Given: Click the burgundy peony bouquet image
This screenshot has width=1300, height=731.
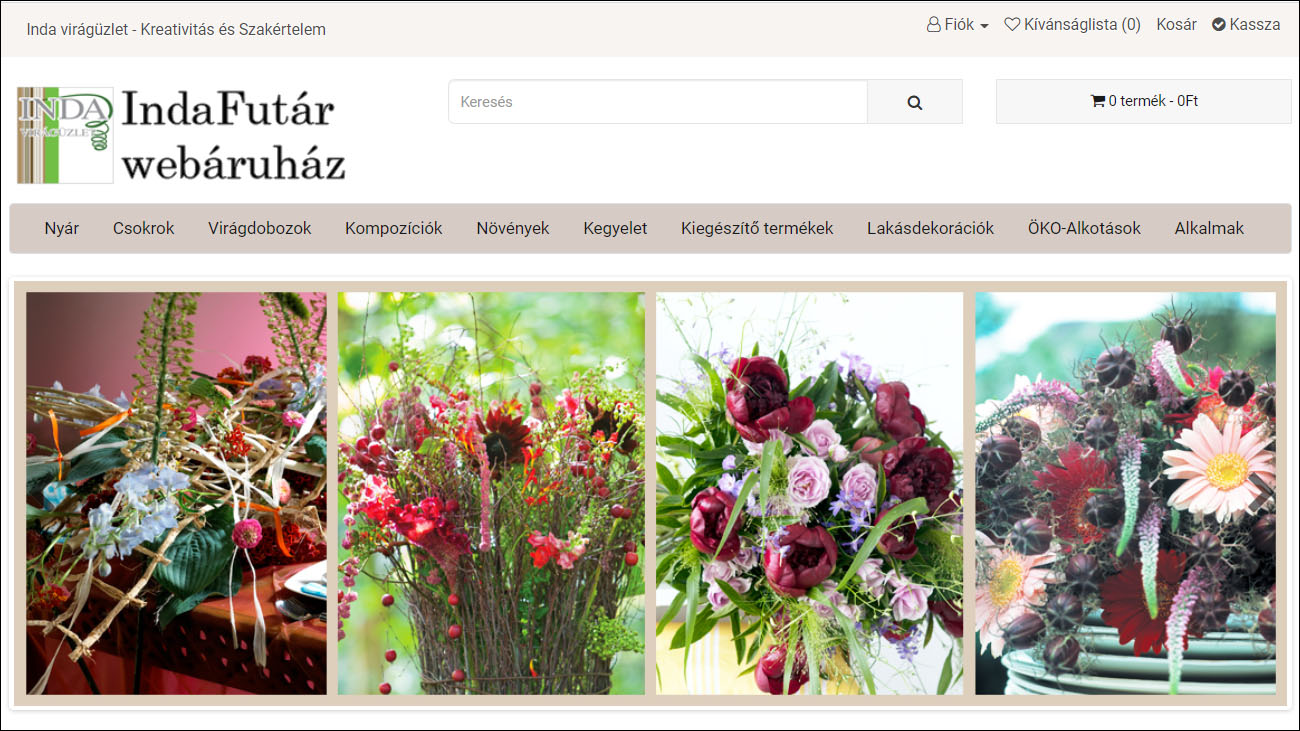Looking at the screenshot, I should click(809, 493).
